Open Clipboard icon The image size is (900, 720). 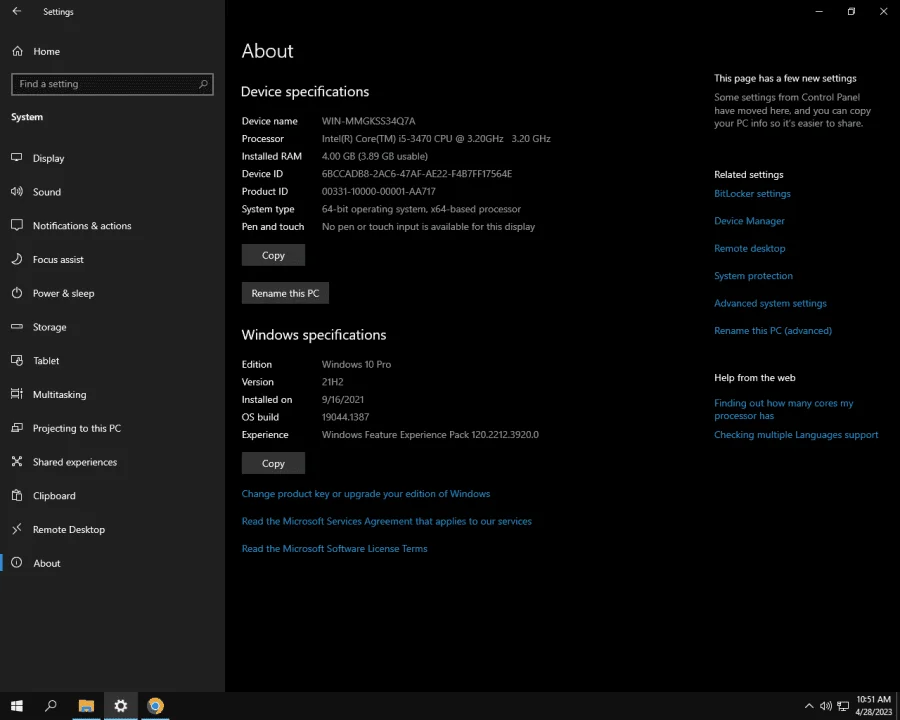coord(17,495)
